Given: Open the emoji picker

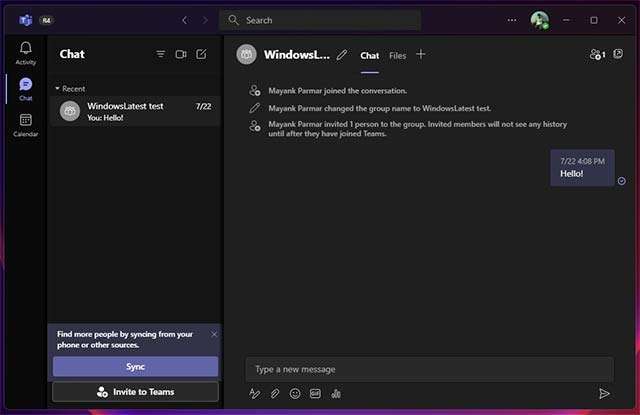Looking at the screenshot, I should (x=295, y=393).
